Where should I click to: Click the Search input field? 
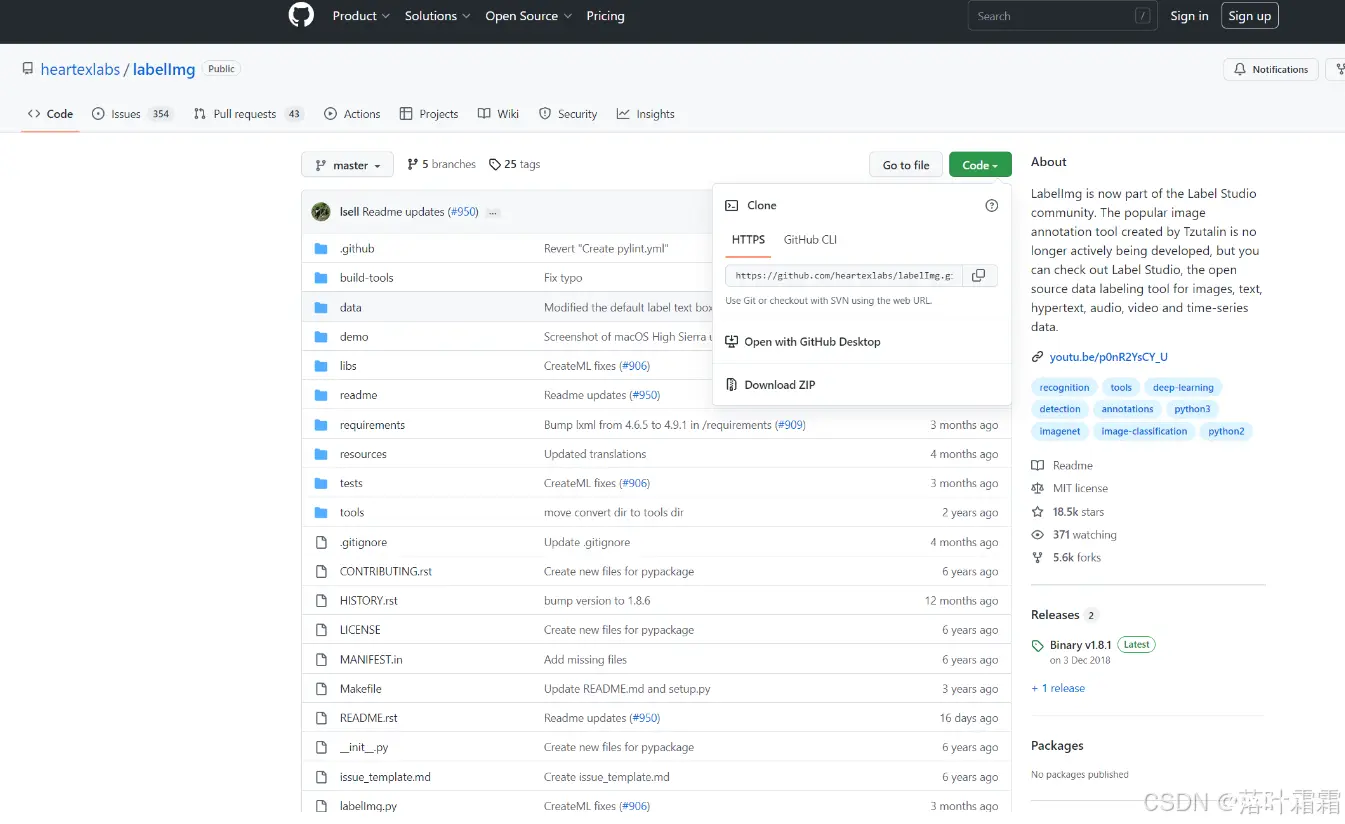1063,16
